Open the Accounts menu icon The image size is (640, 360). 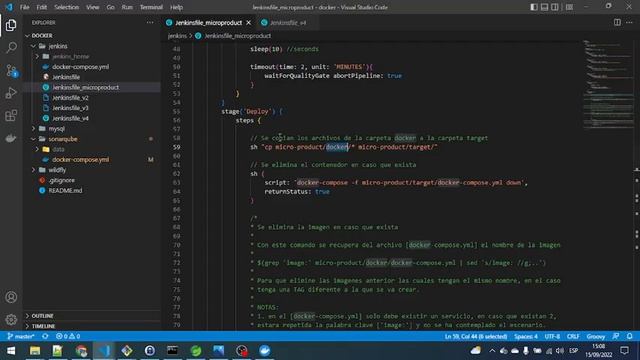pos(11,297)
